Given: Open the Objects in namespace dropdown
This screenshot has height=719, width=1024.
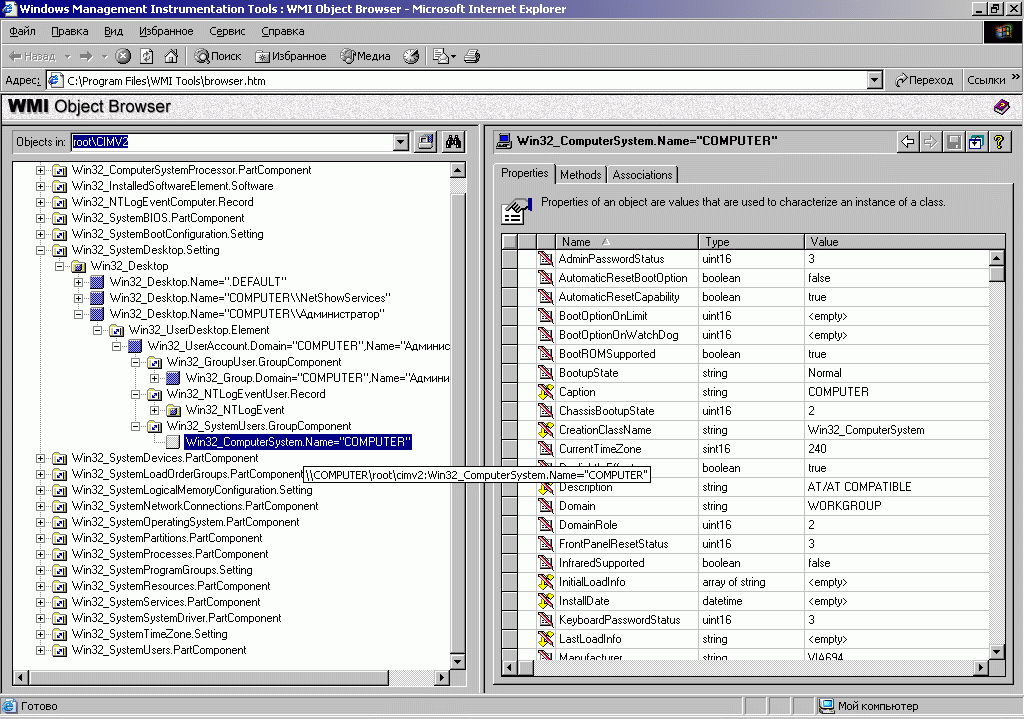Looking at the screenshot, I should pos(401,142).
